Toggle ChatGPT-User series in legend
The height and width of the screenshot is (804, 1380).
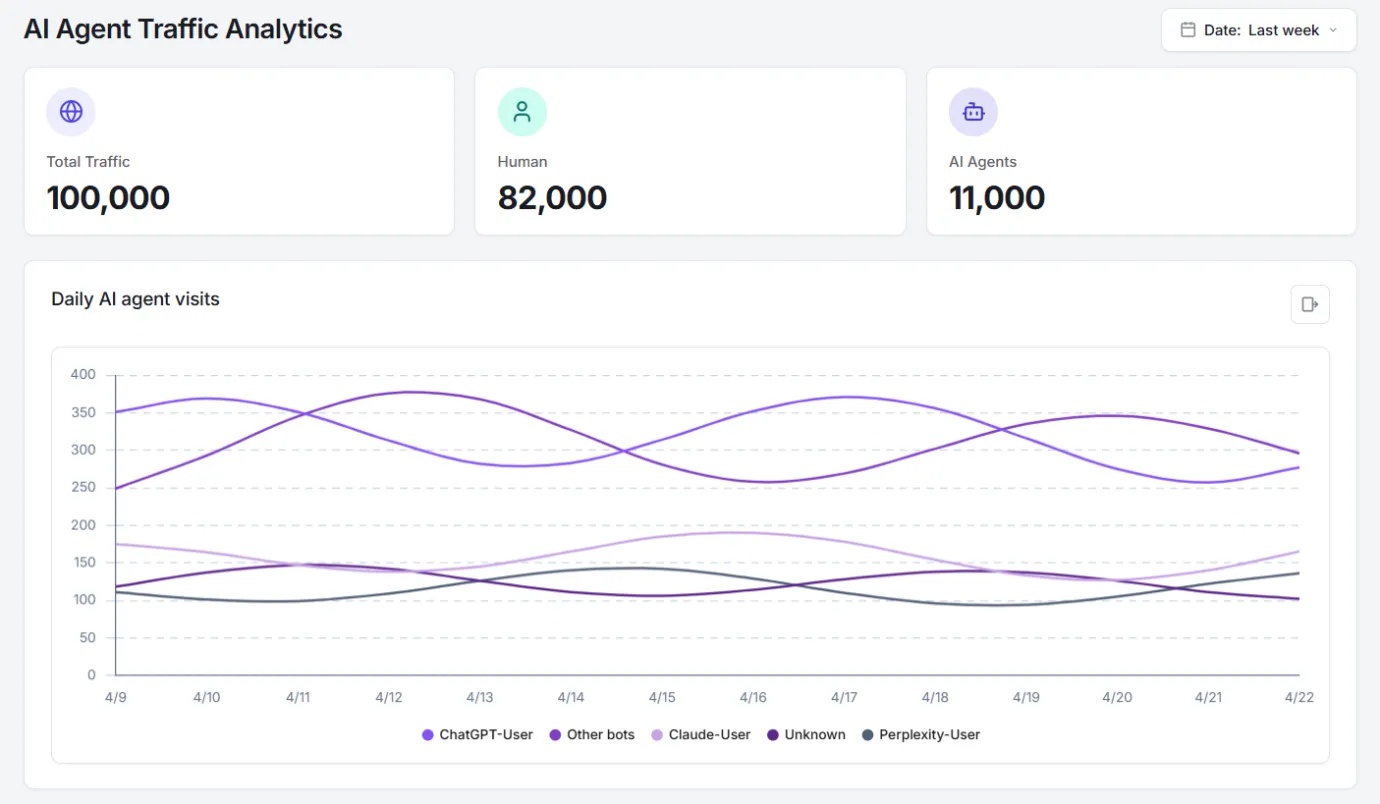[x=478, y=735]
